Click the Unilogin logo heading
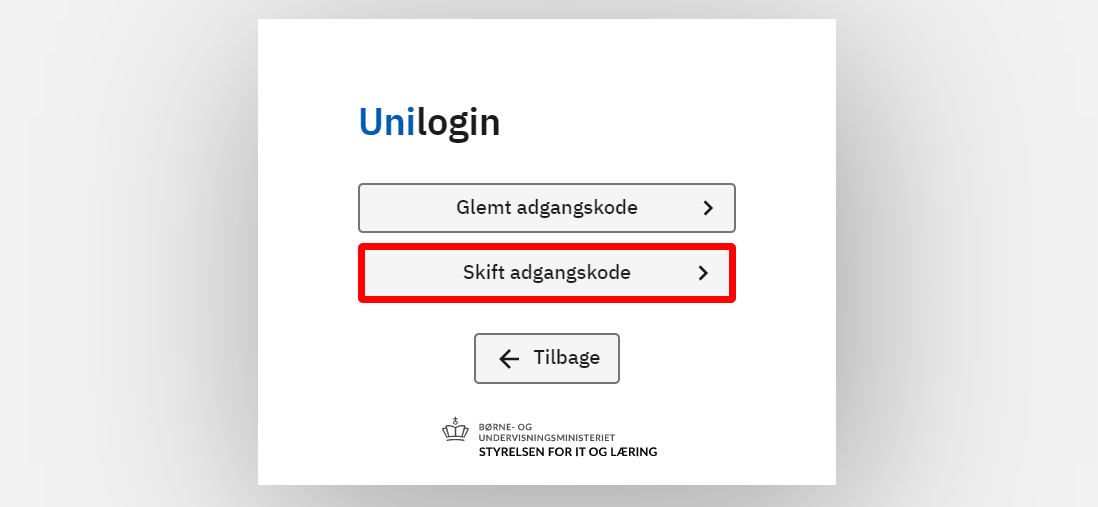1098x507 pixels. tap(429, 123)
